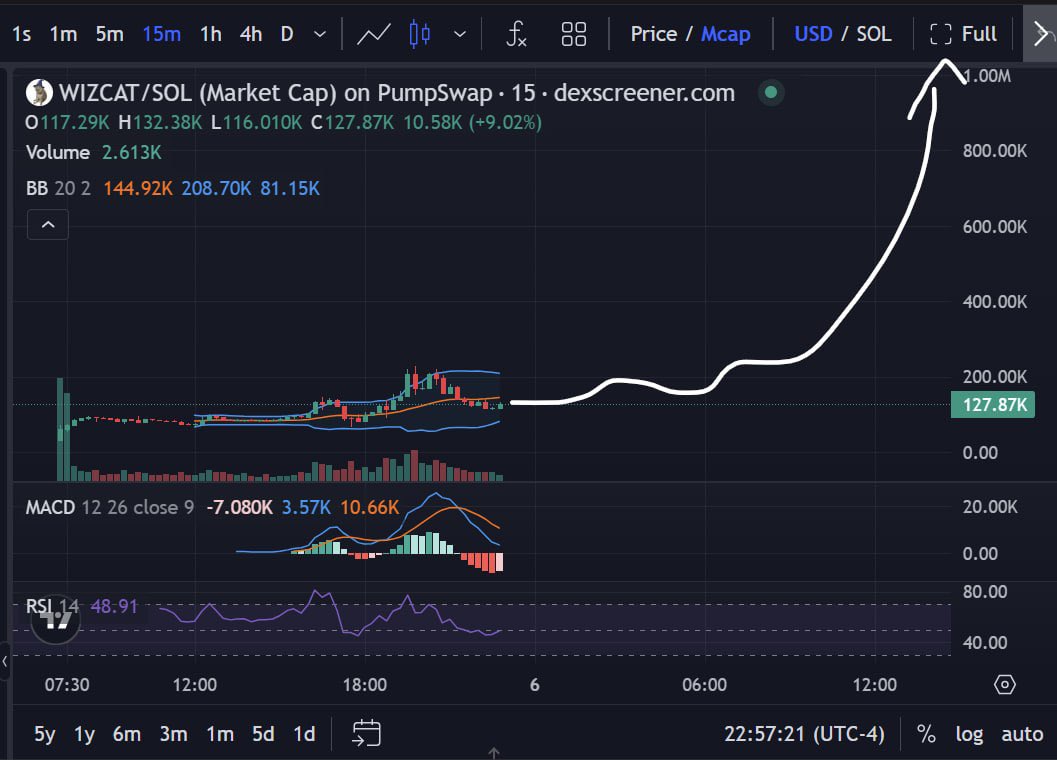
Task: Set date range to 5d
Action: click(x=263, y=734)
